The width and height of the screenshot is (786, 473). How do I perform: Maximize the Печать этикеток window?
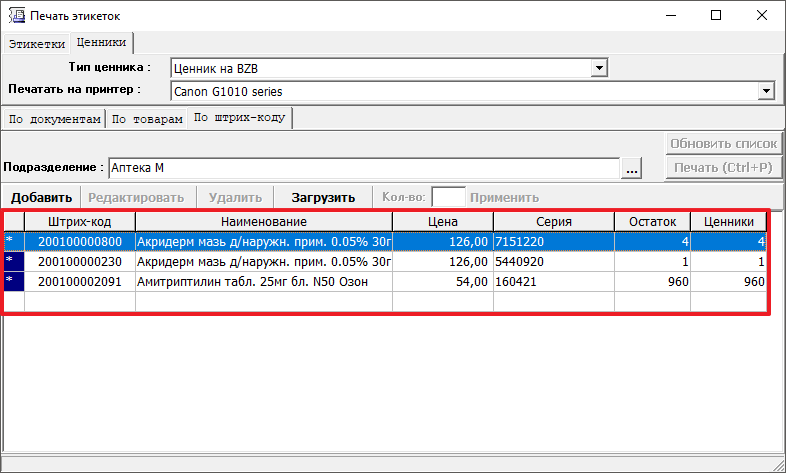[716, 16]
